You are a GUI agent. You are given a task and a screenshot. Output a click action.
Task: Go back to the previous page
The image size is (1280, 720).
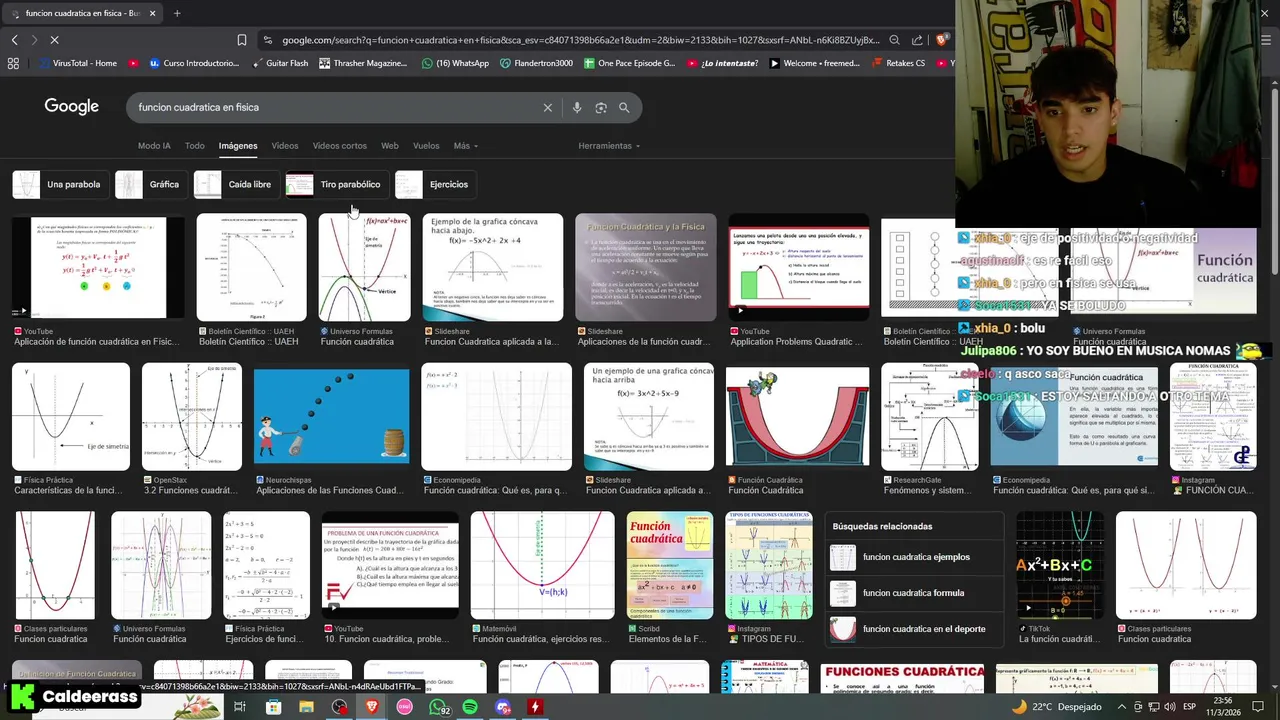click(x=14, y=40)
